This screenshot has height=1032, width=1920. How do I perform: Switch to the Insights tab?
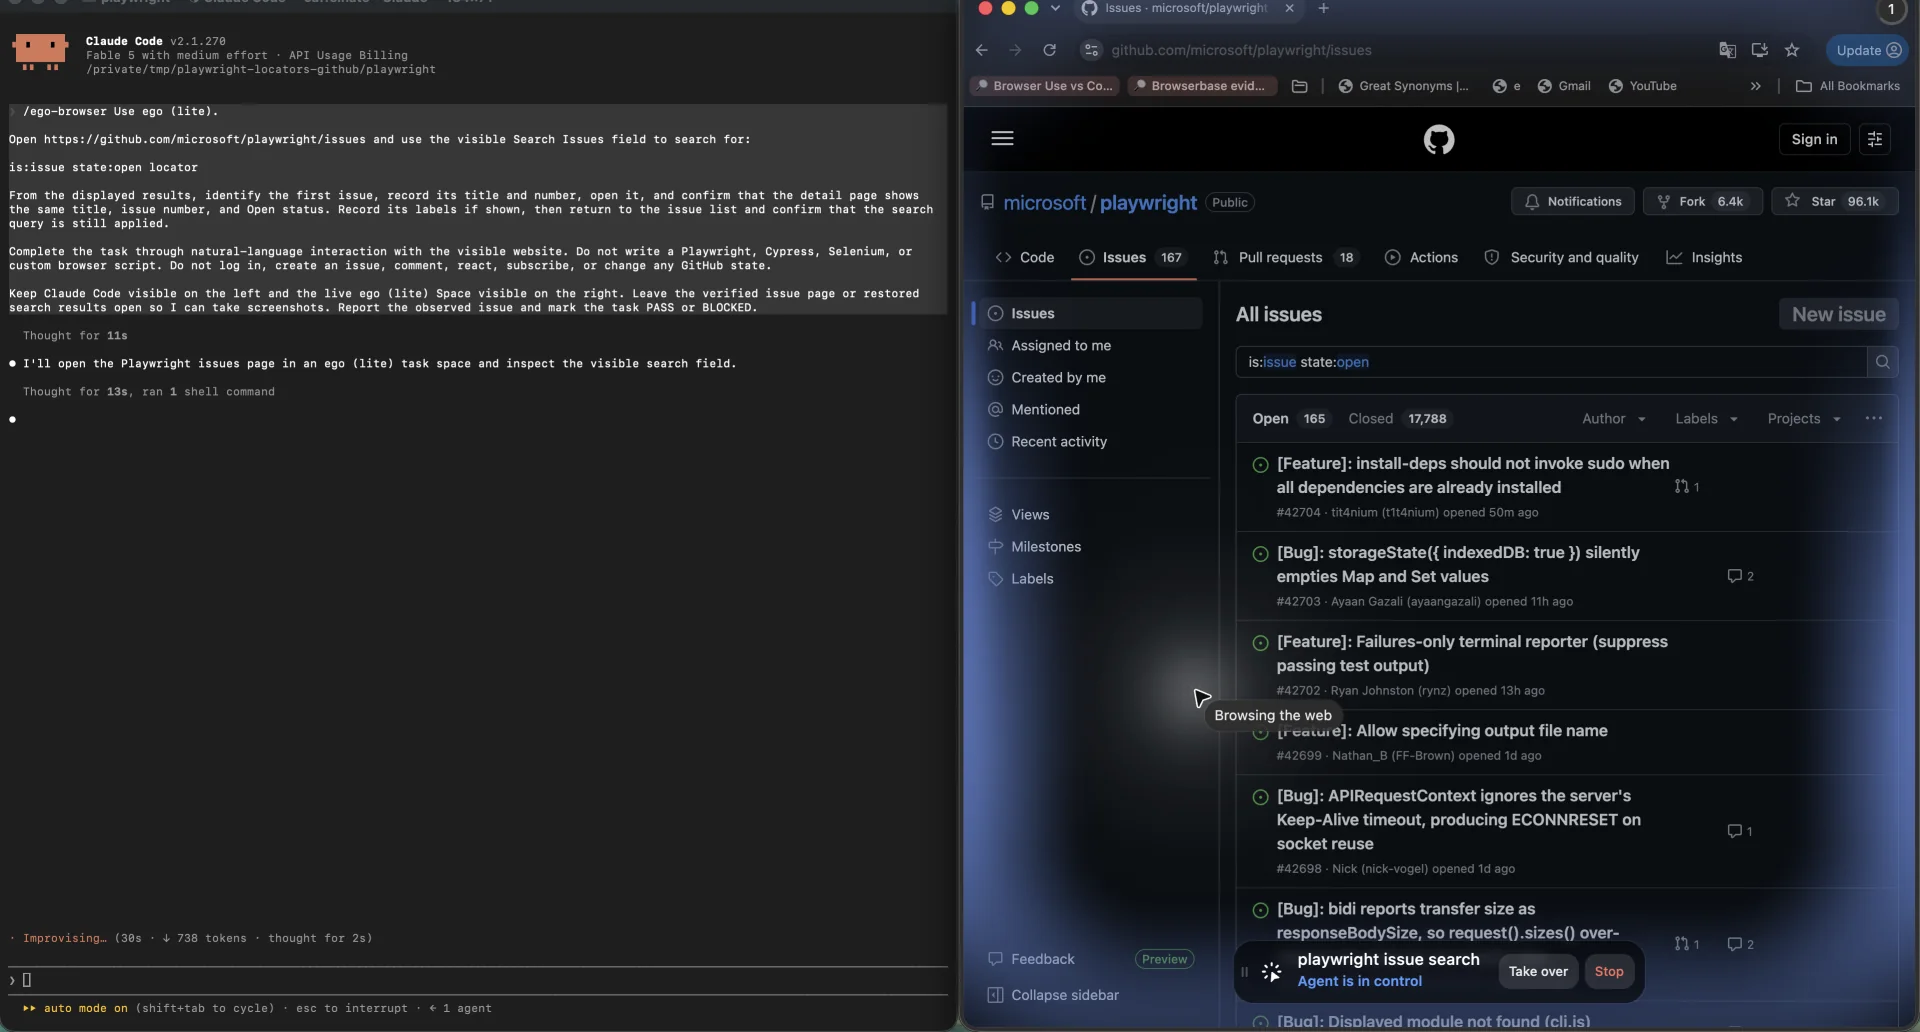pos(1704,258)
